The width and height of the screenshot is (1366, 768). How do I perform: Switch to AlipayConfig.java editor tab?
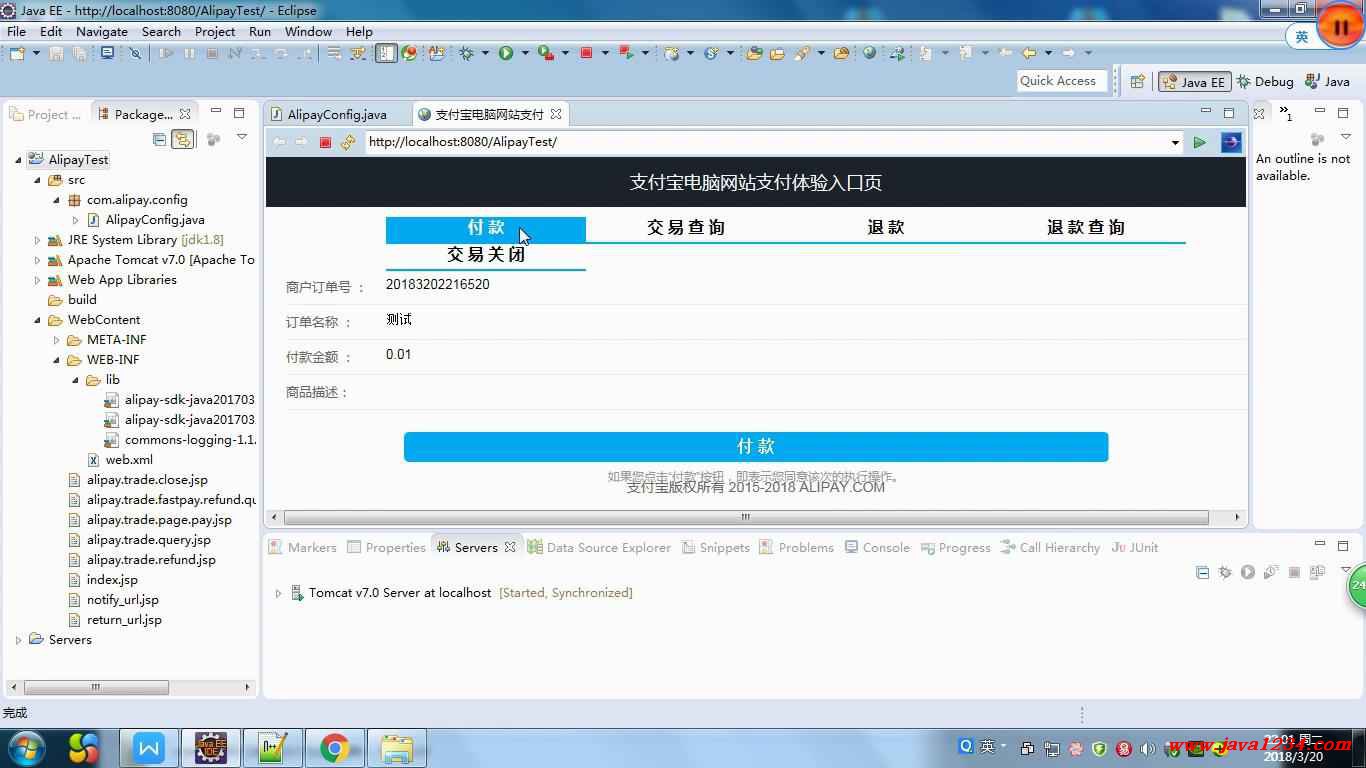click(336, 114)
